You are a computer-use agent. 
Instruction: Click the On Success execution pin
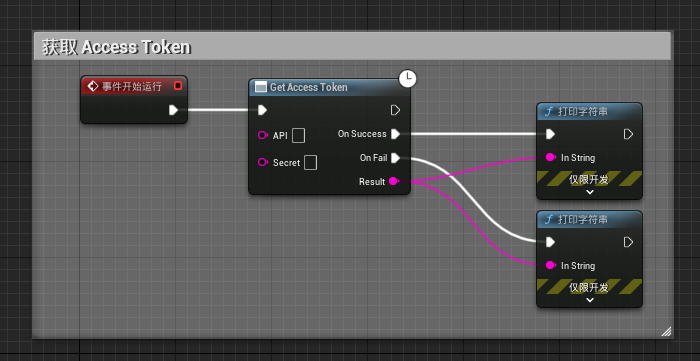tap(395, 134)
